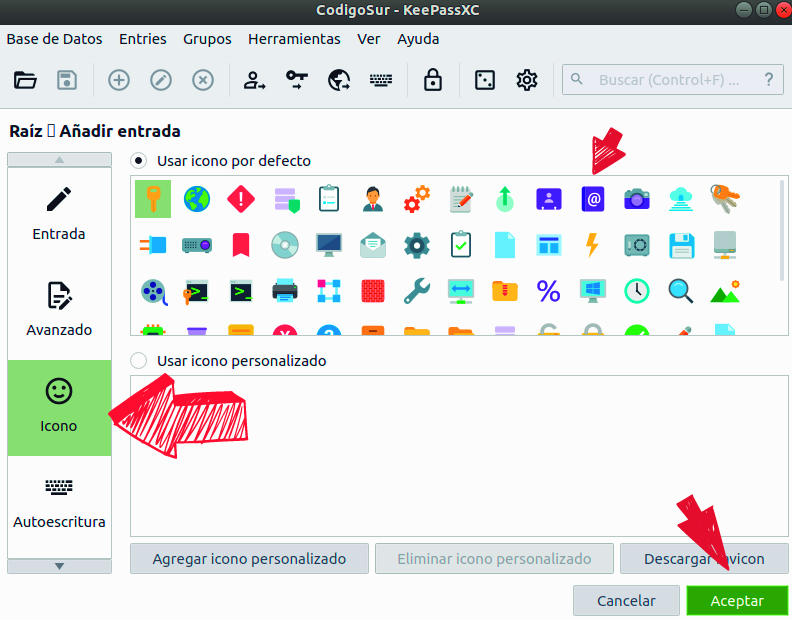The width and height of the screenshot is (792, 620).
Task: Select the open envelope mail icon
Action: (373, 246)
